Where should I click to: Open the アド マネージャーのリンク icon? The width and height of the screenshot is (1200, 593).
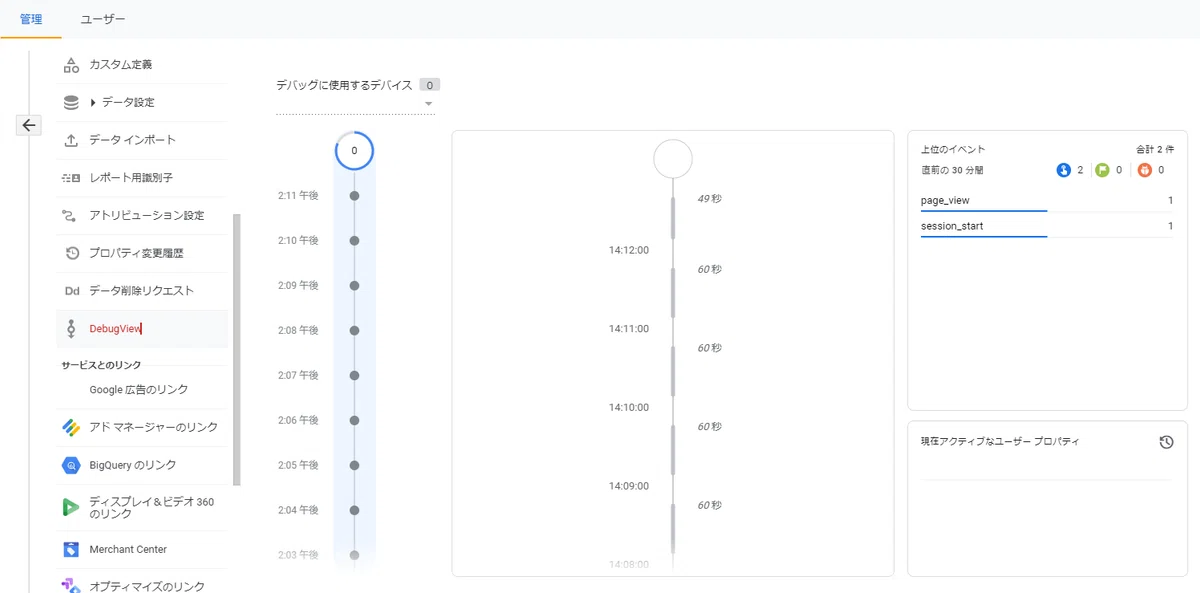pos(71,427)
